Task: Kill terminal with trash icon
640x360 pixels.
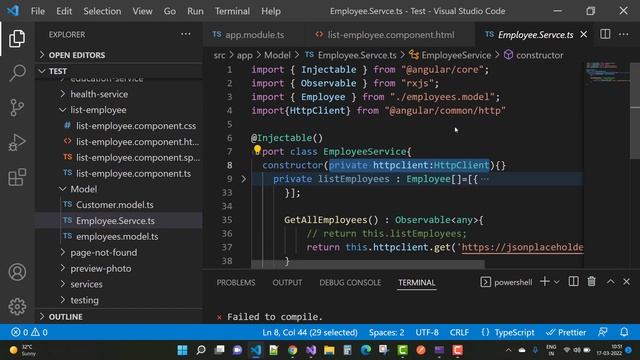Action: click(x=591, y=282)
